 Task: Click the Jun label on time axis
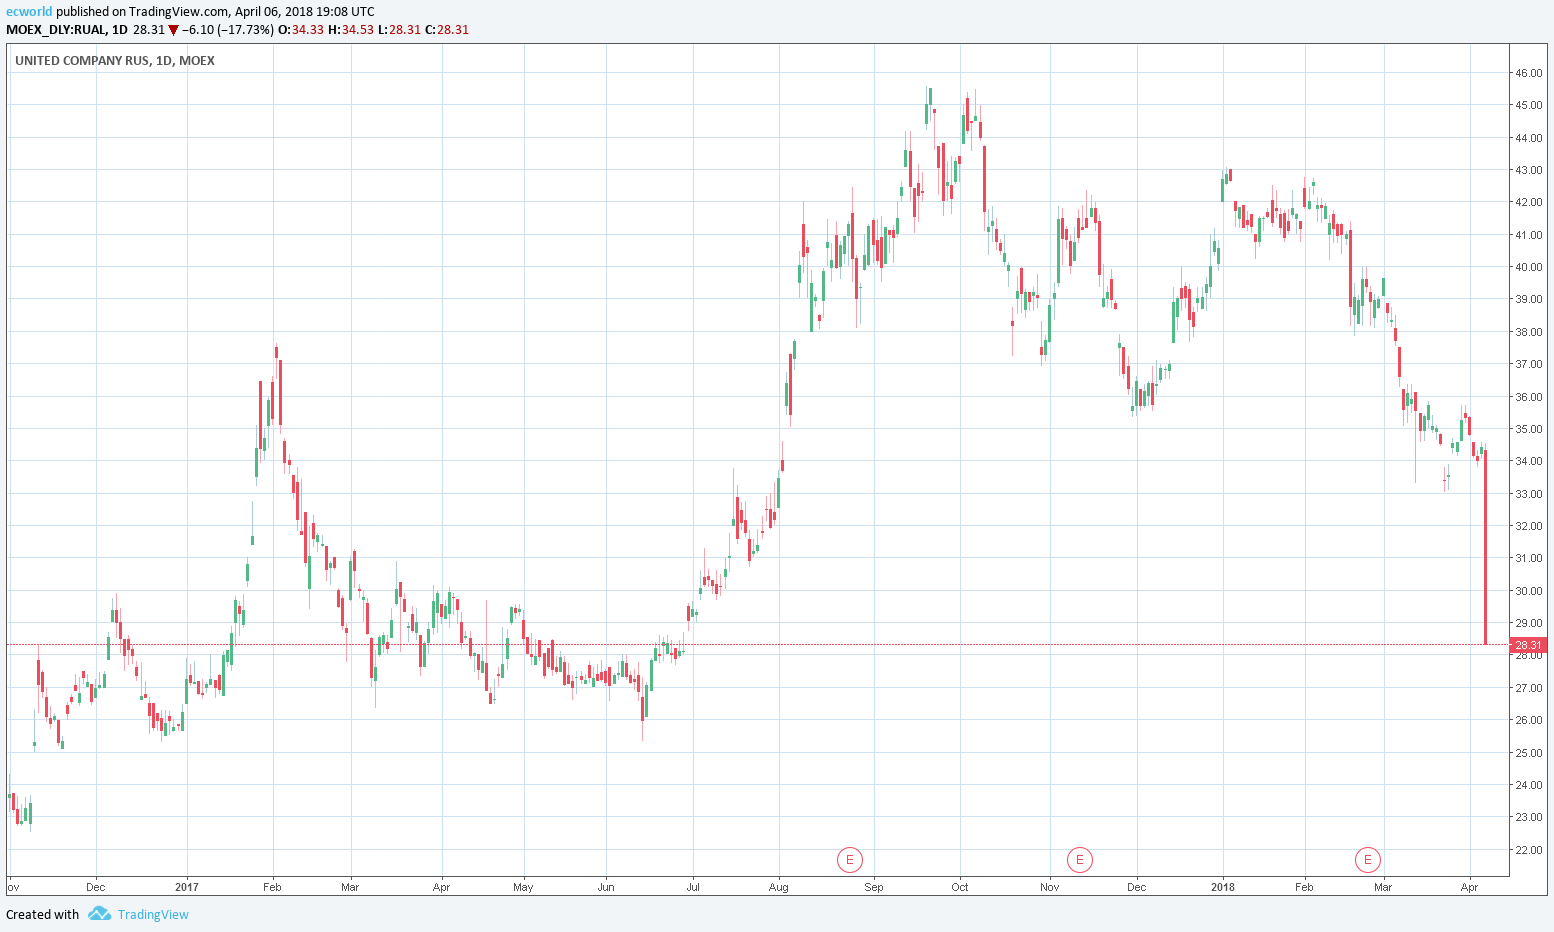click(606, 887)
